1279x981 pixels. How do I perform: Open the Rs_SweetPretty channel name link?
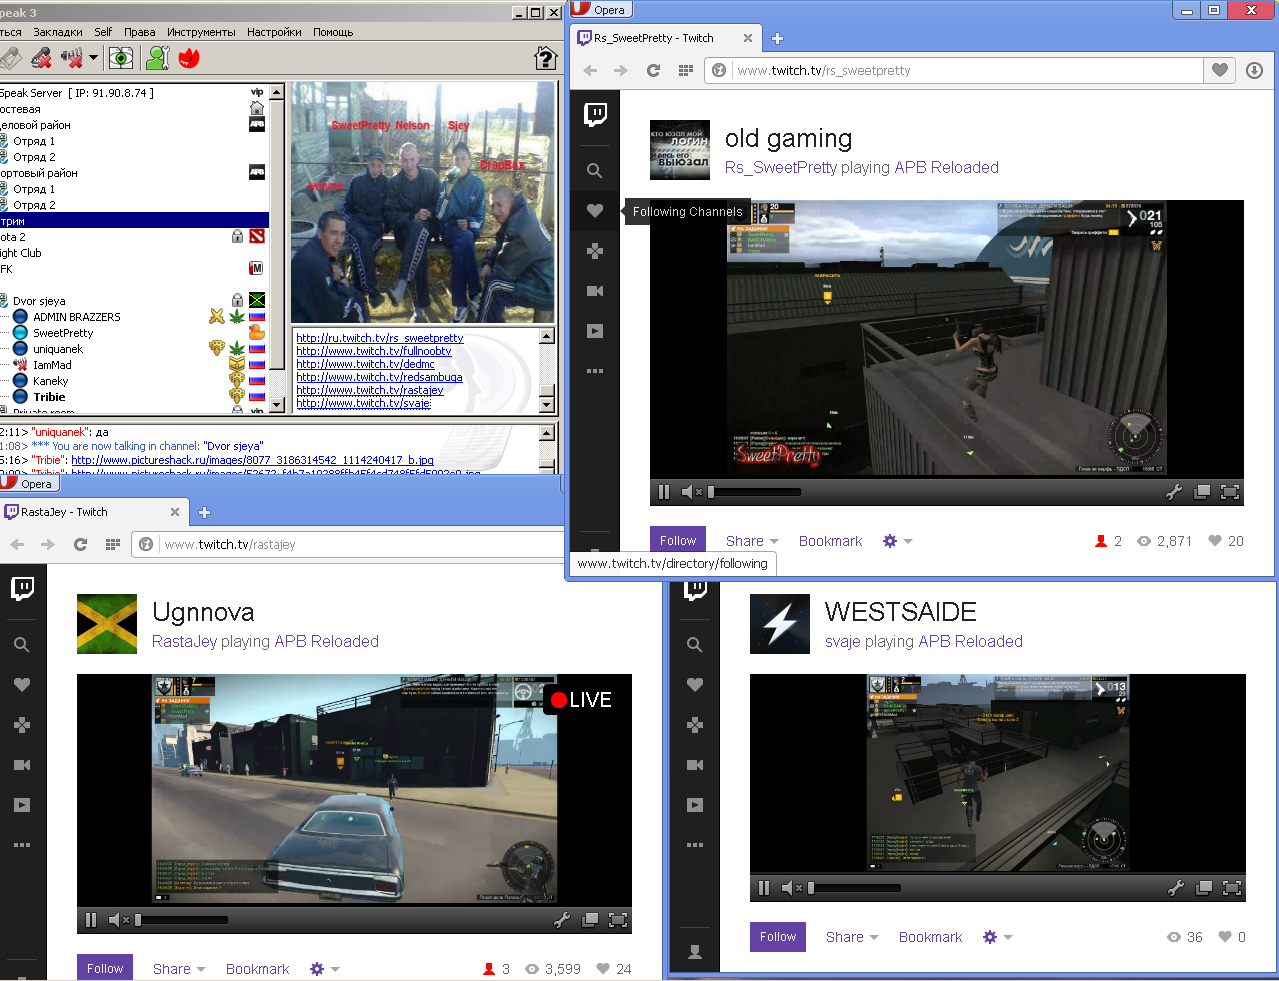(x=781, y=167)
